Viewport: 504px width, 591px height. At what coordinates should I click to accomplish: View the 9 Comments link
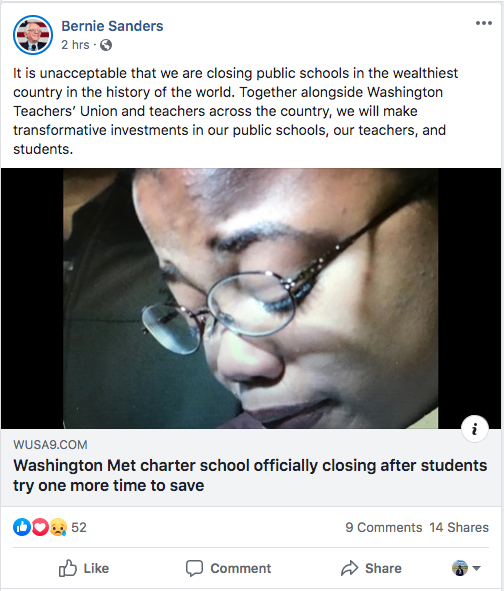(384, 527)
